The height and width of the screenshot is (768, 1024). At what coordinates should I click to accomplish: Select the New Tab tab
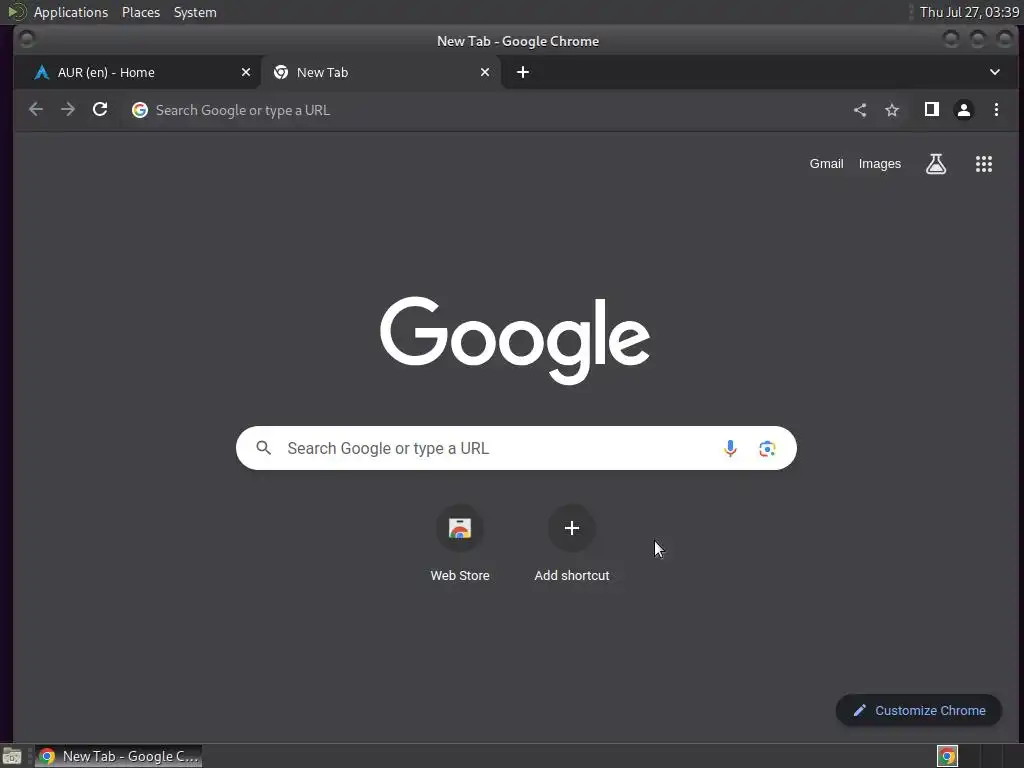click(382, 72)
